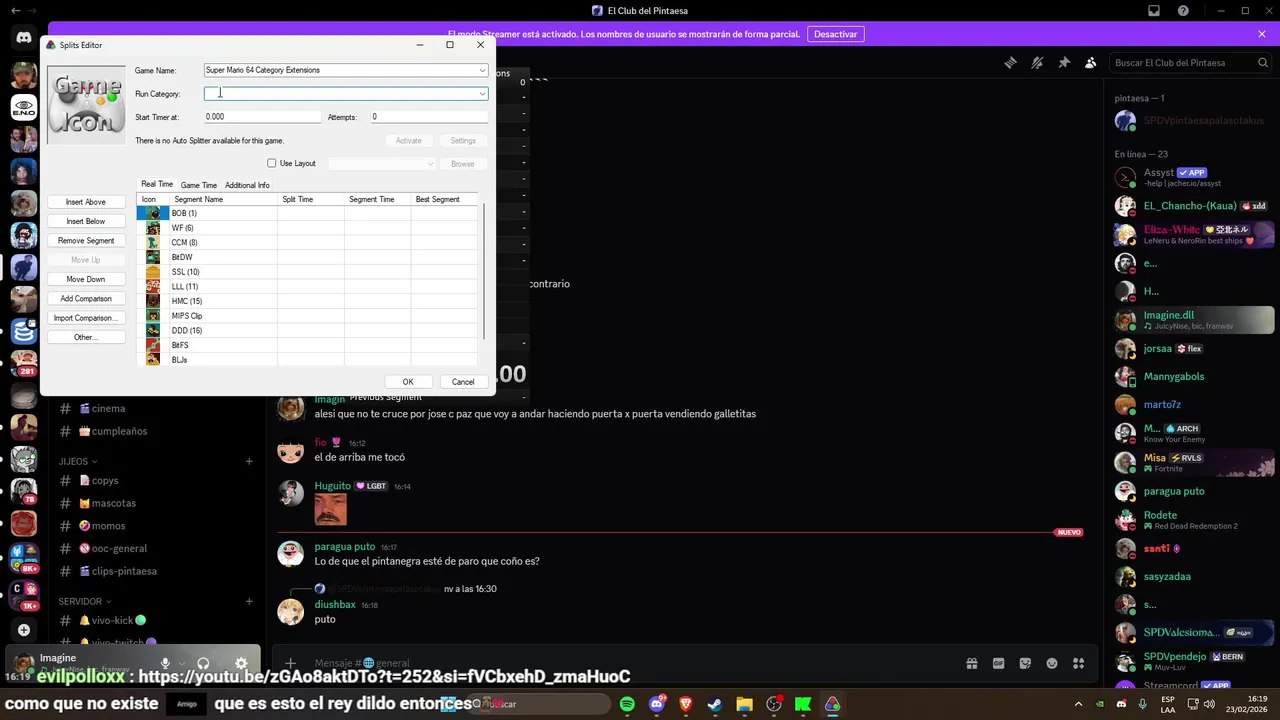Mute microphone in Discord user panel
Viewport: 1280px width, 720px height.
165,663
